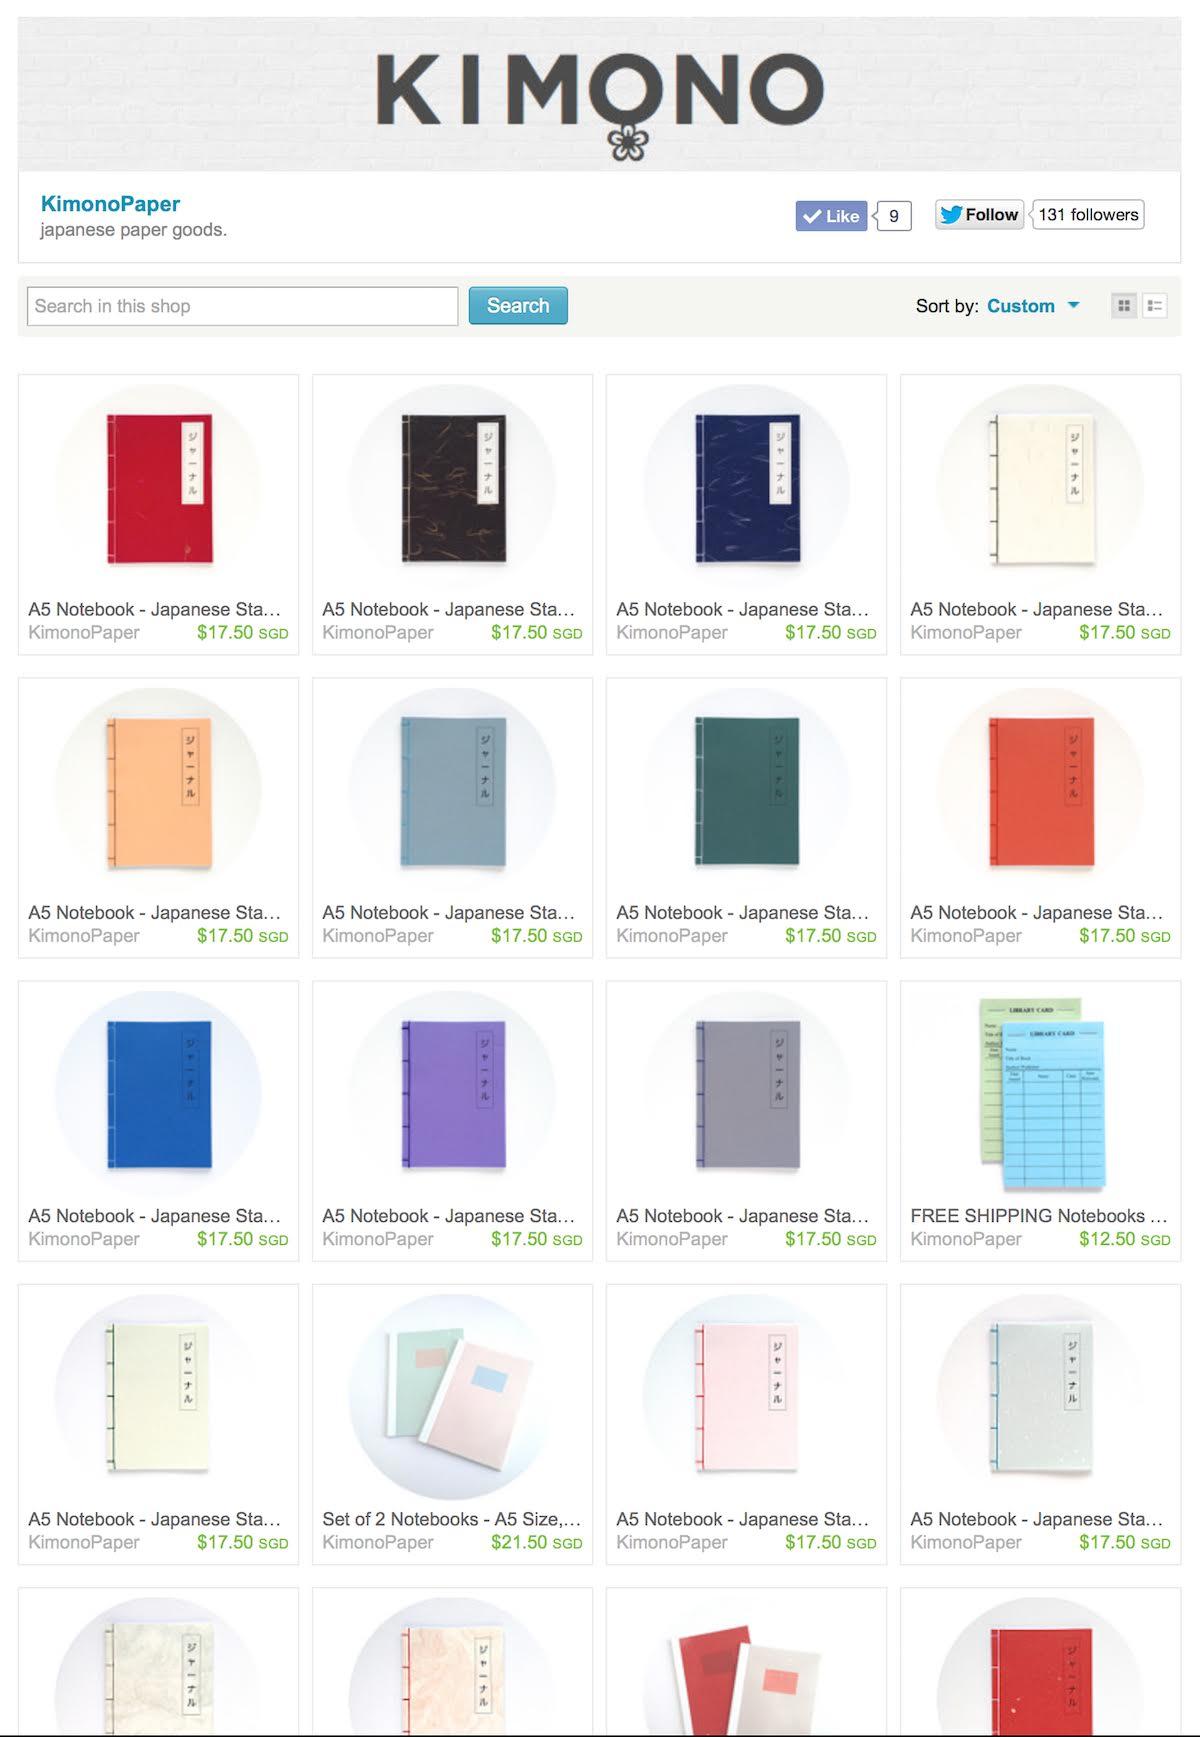Open the FREE SHIPPING Notebooks listing title
This screenshot has height=1737, width=1200.
tap(1039, 1216)
